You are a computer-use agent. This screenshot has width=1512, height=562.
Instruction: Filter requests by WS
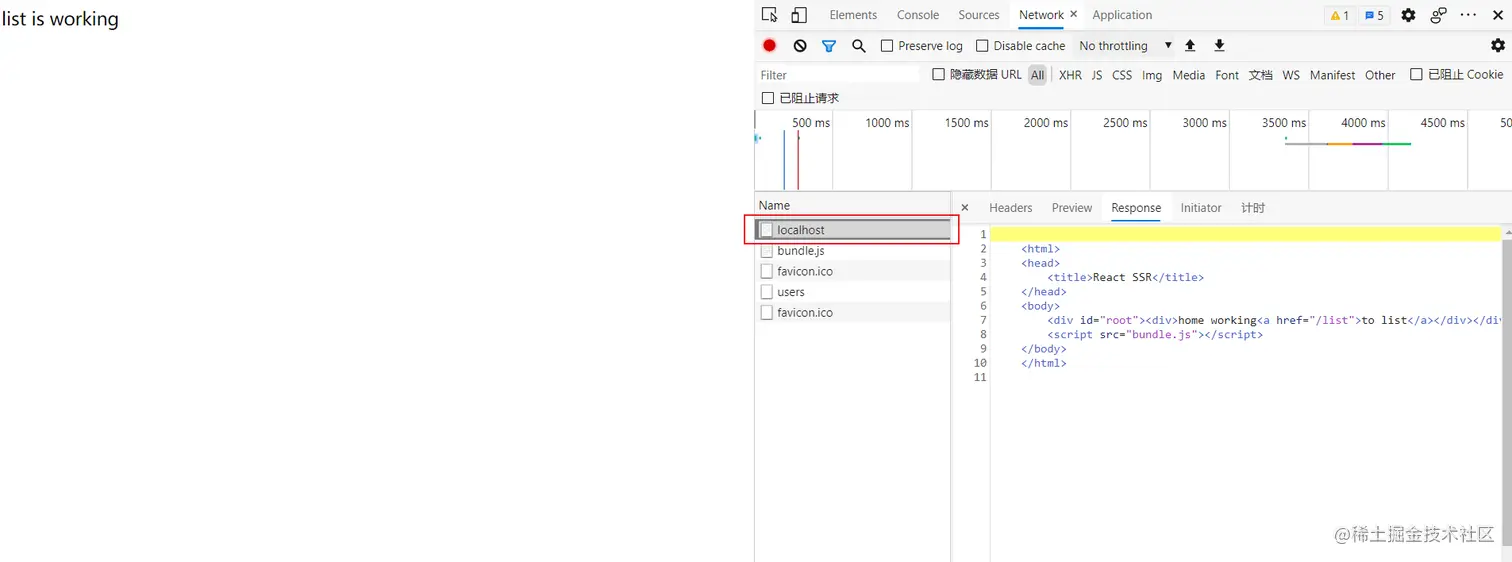[x=1291, y=75]
